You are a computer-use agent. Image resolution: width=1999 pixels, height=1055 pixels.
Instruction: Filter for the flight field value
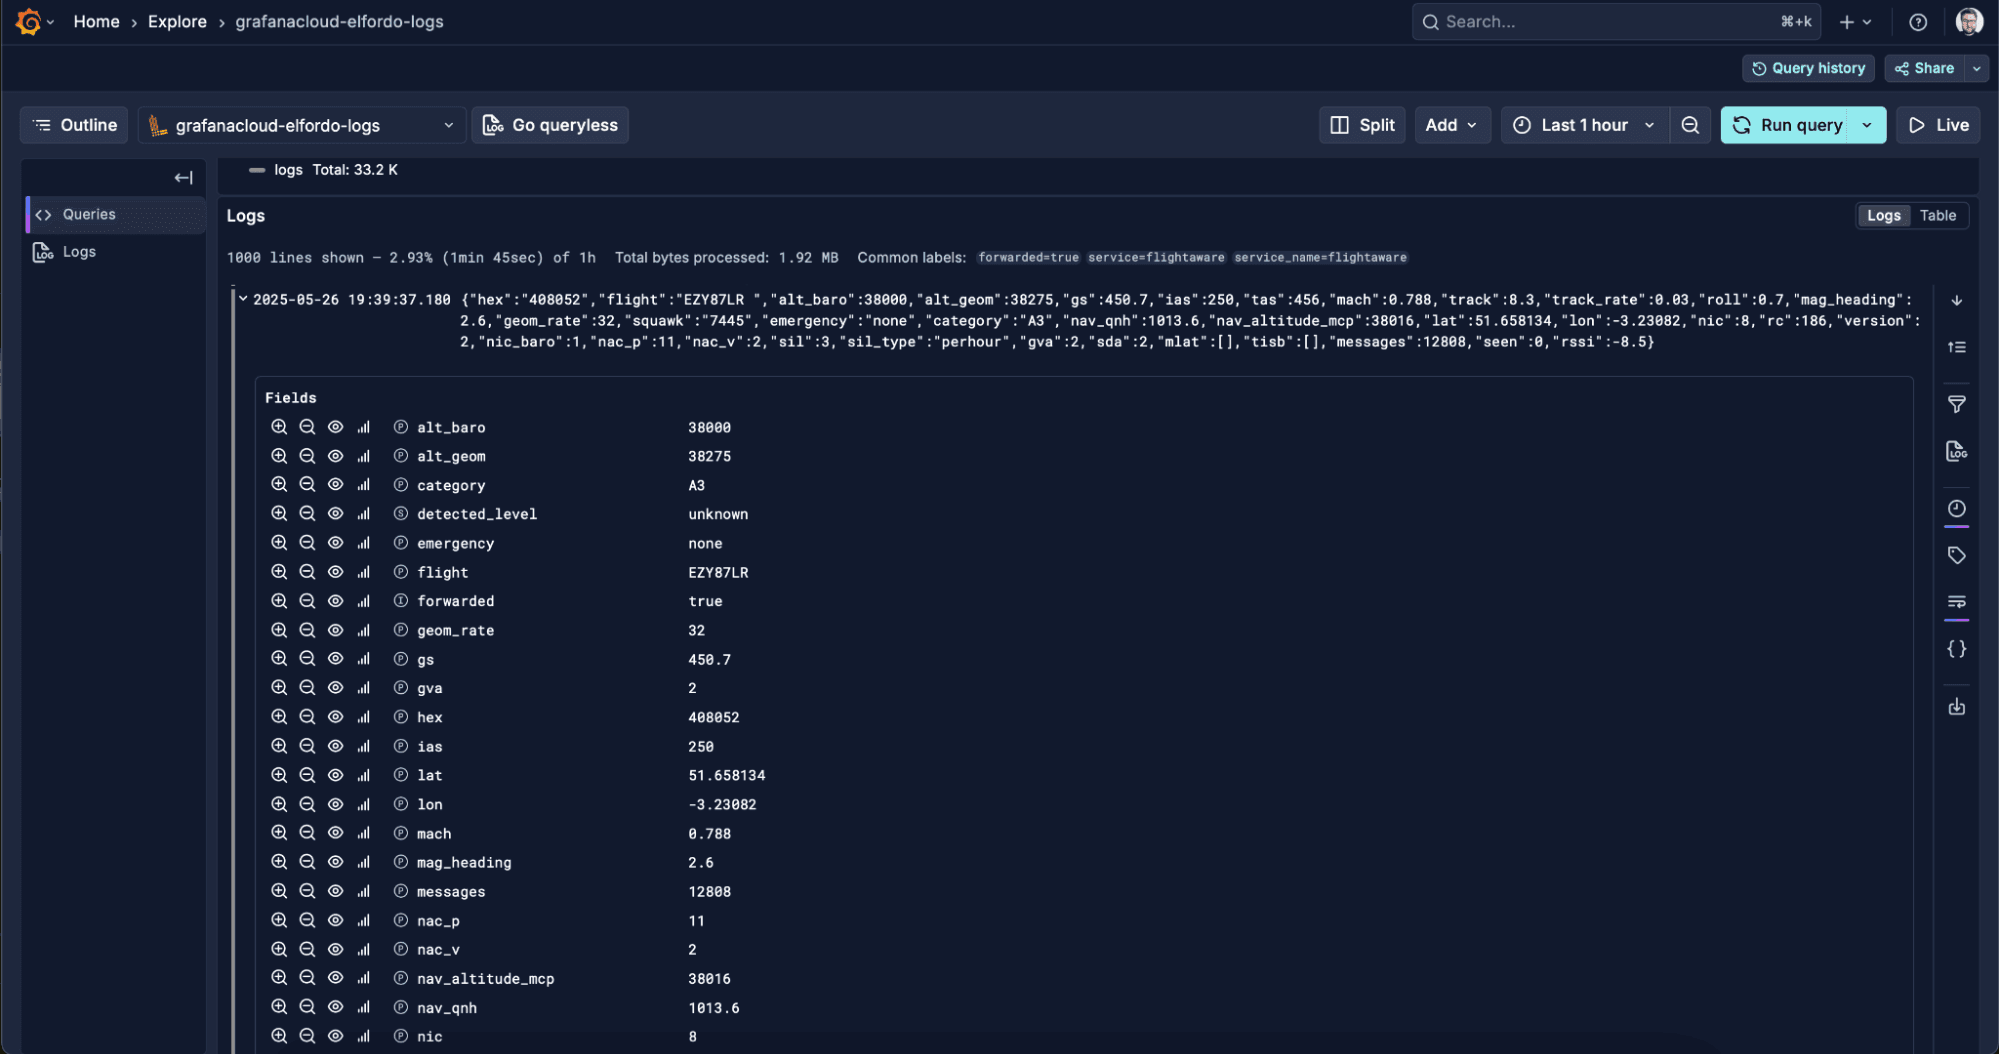point(280,571)
